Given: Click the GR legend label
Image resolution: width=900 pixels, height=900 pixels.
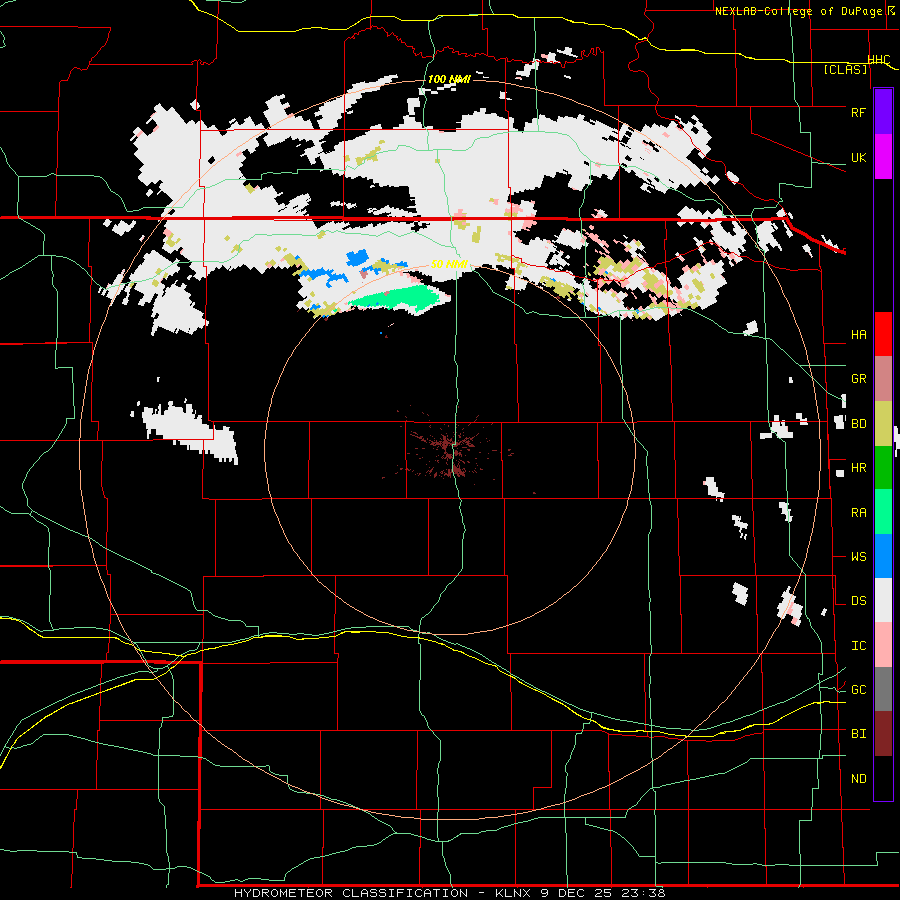Looking at the screenshot, I should tap(858, 379).
